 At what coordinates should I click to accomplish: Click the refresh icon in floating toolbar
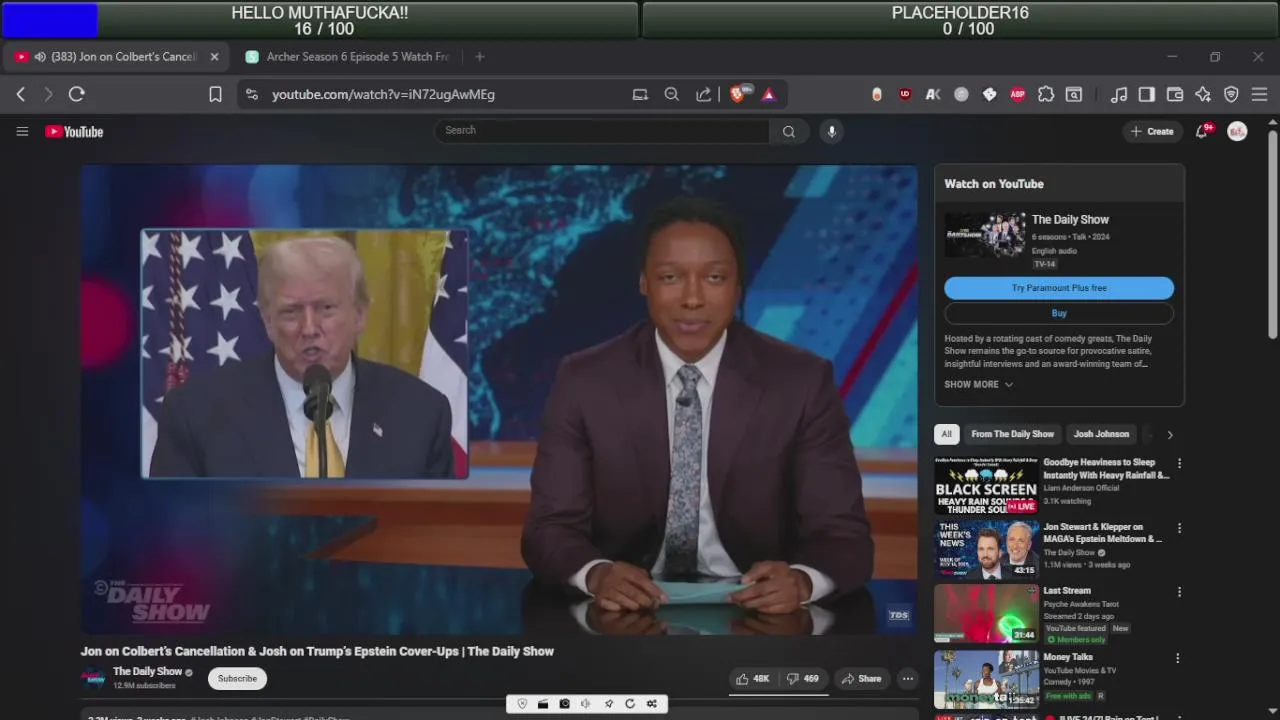[630, 704]
